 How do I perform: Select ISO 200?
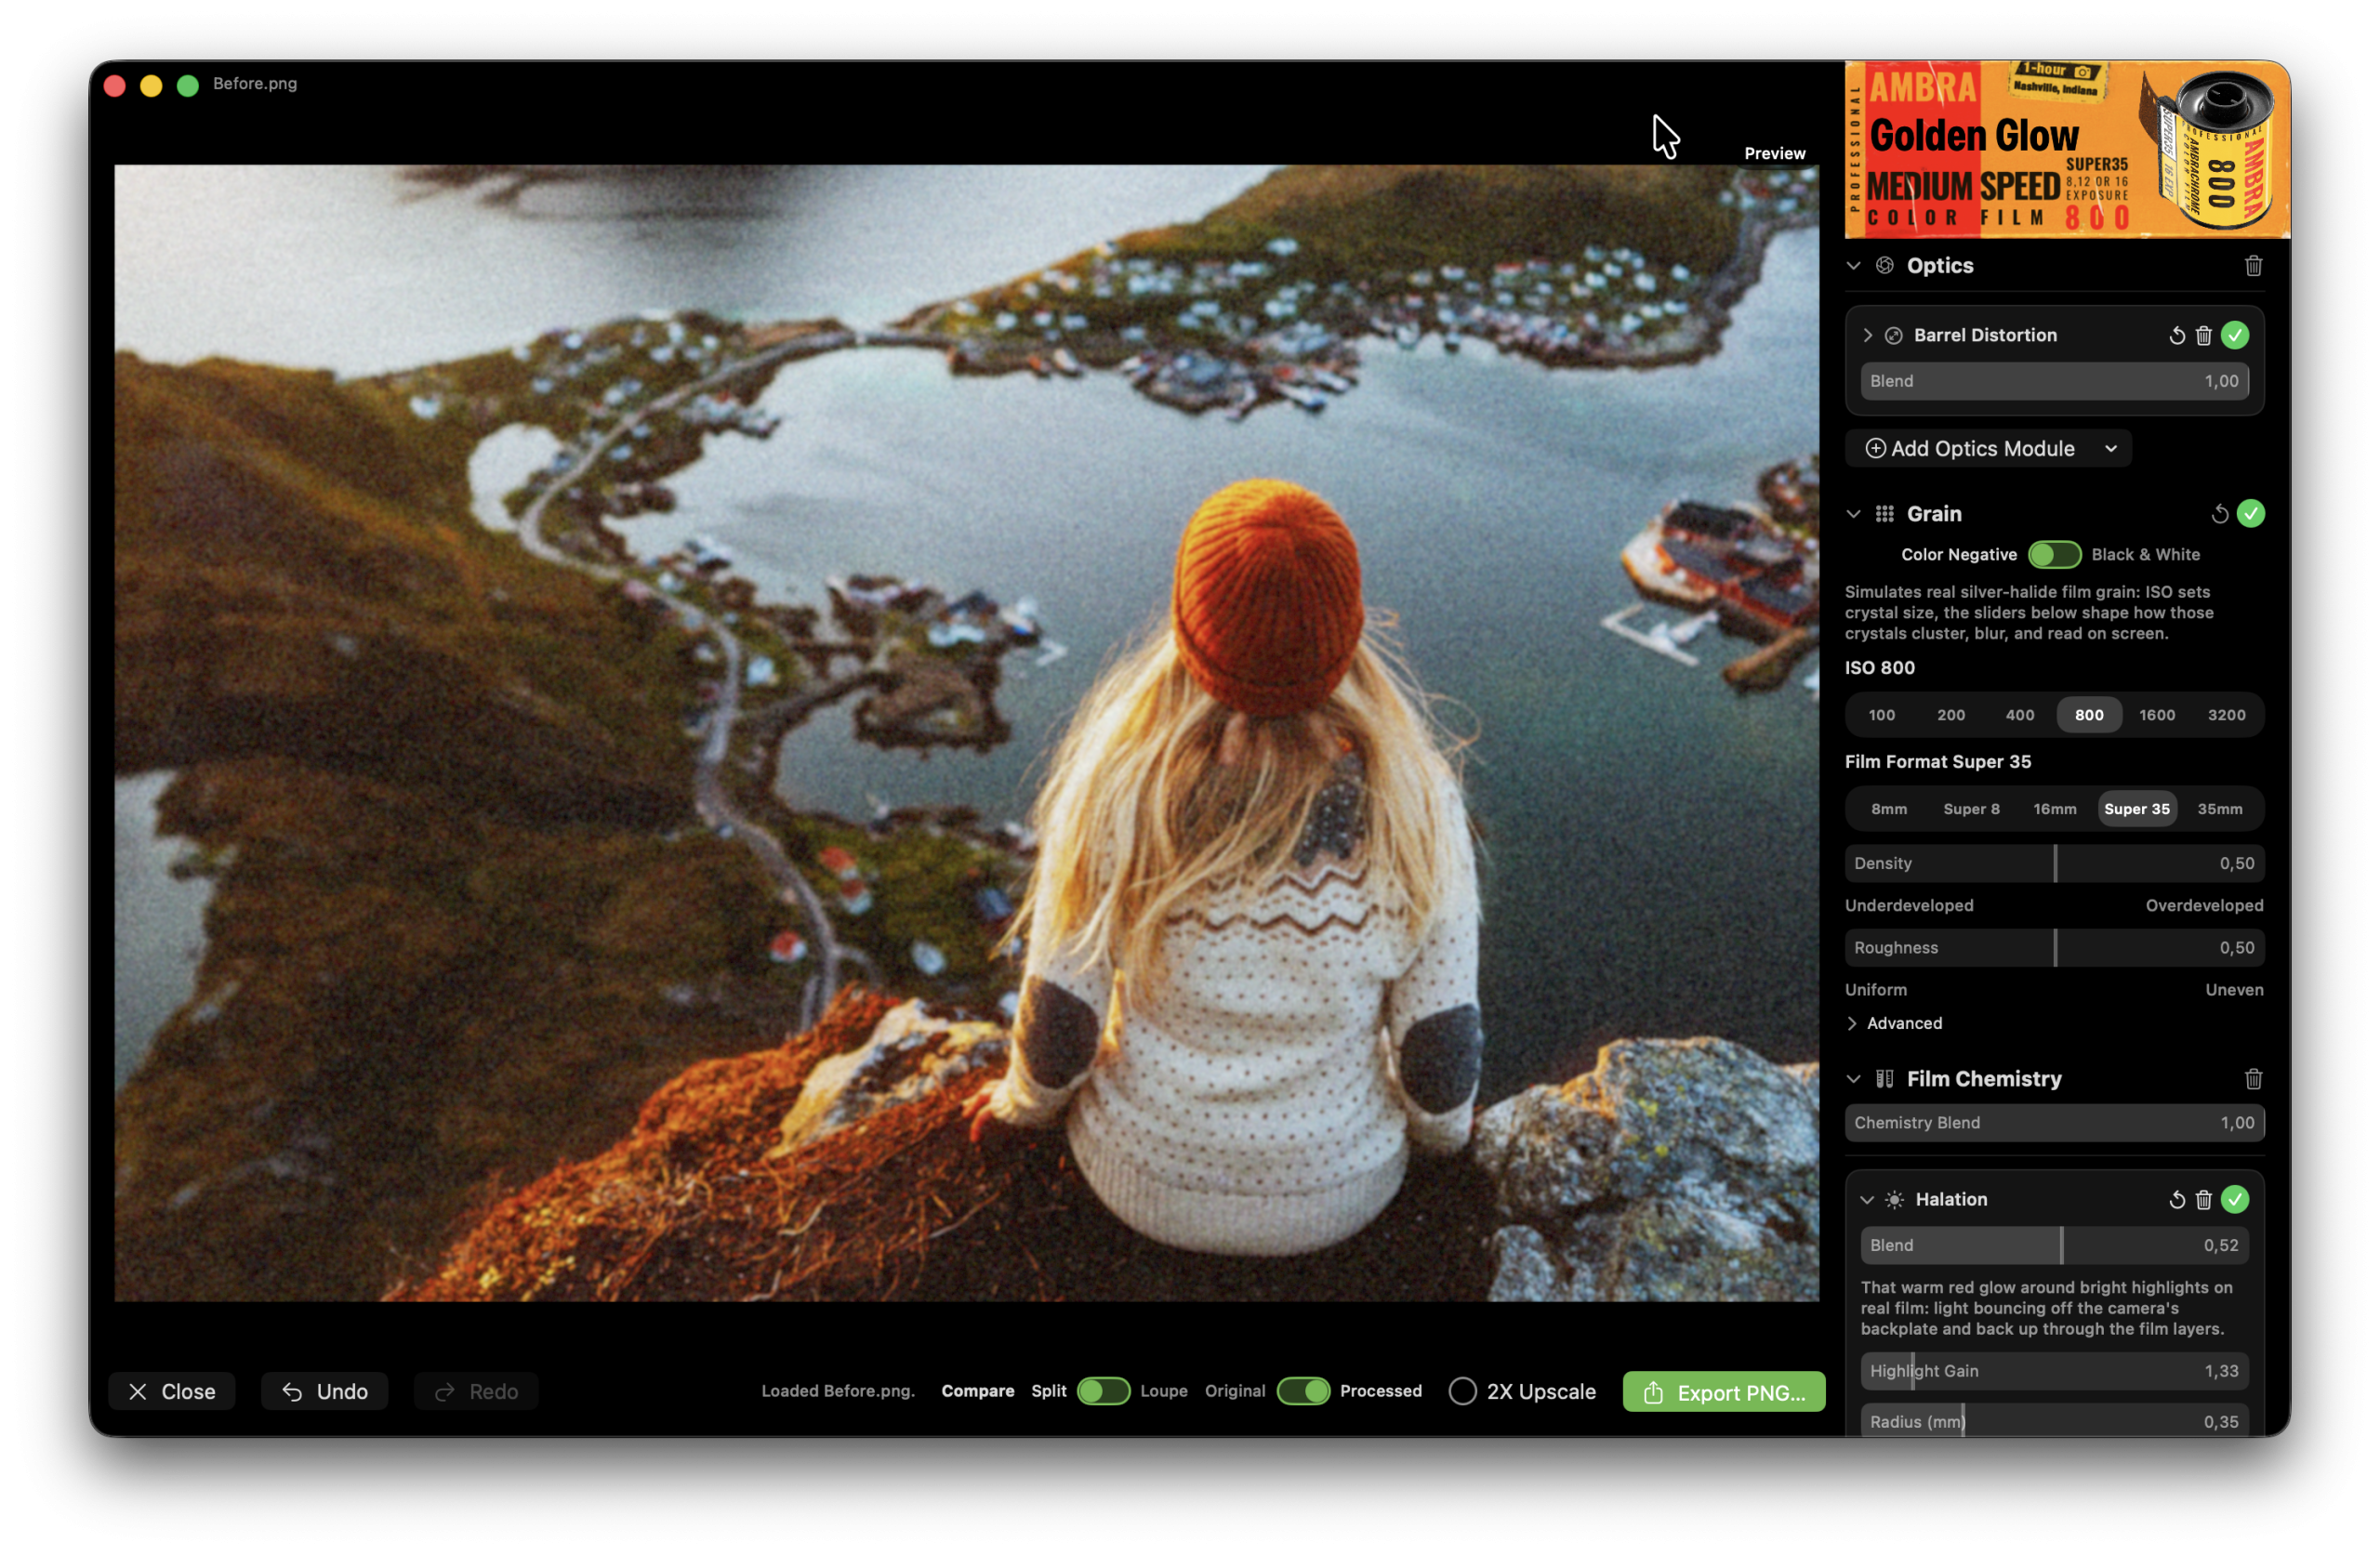(x=1950, y=716)
